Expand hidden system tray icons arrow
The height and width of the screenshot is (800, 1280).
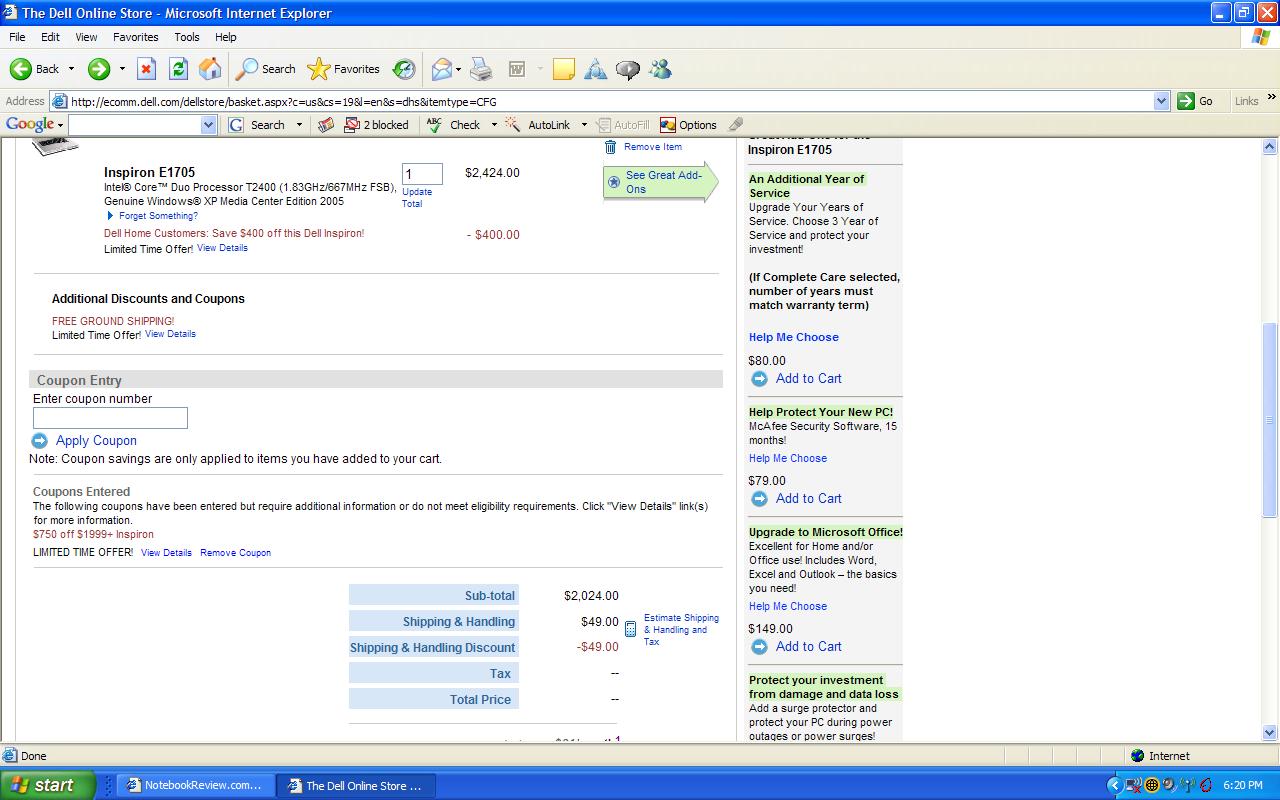pos(1115,785)
